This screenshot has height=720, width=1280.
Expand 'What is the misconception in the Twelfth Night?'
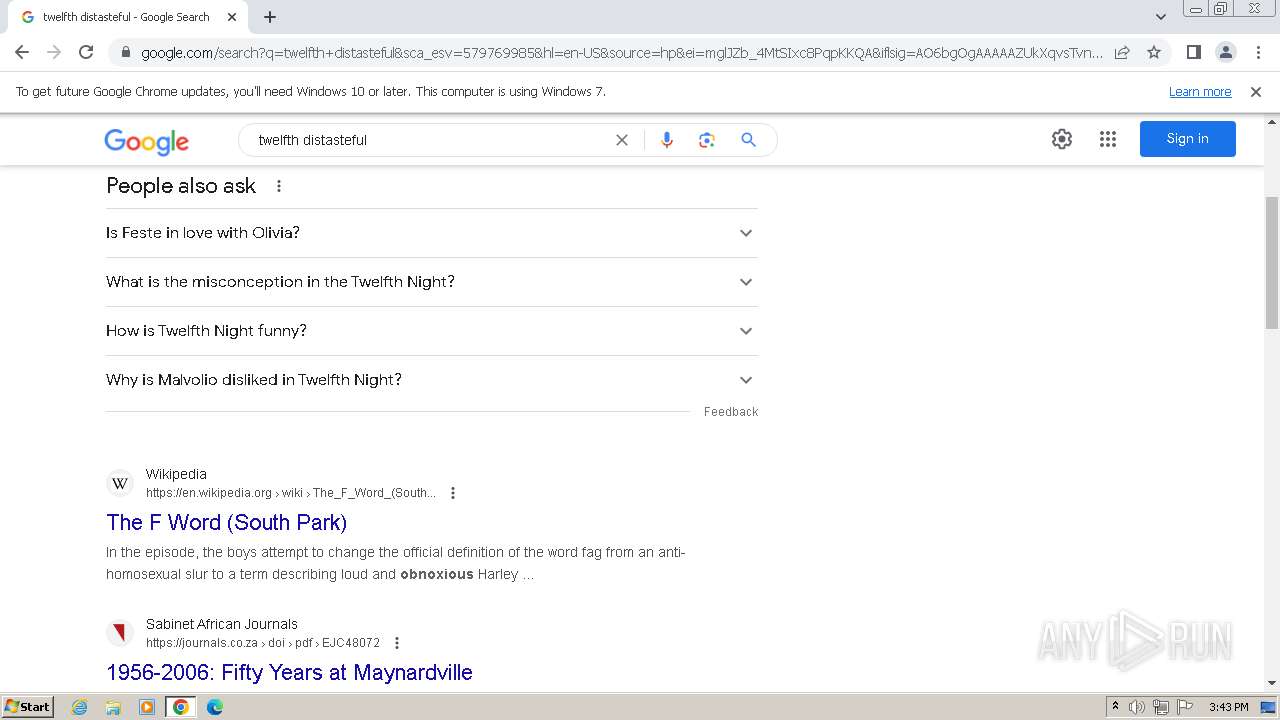432,282
